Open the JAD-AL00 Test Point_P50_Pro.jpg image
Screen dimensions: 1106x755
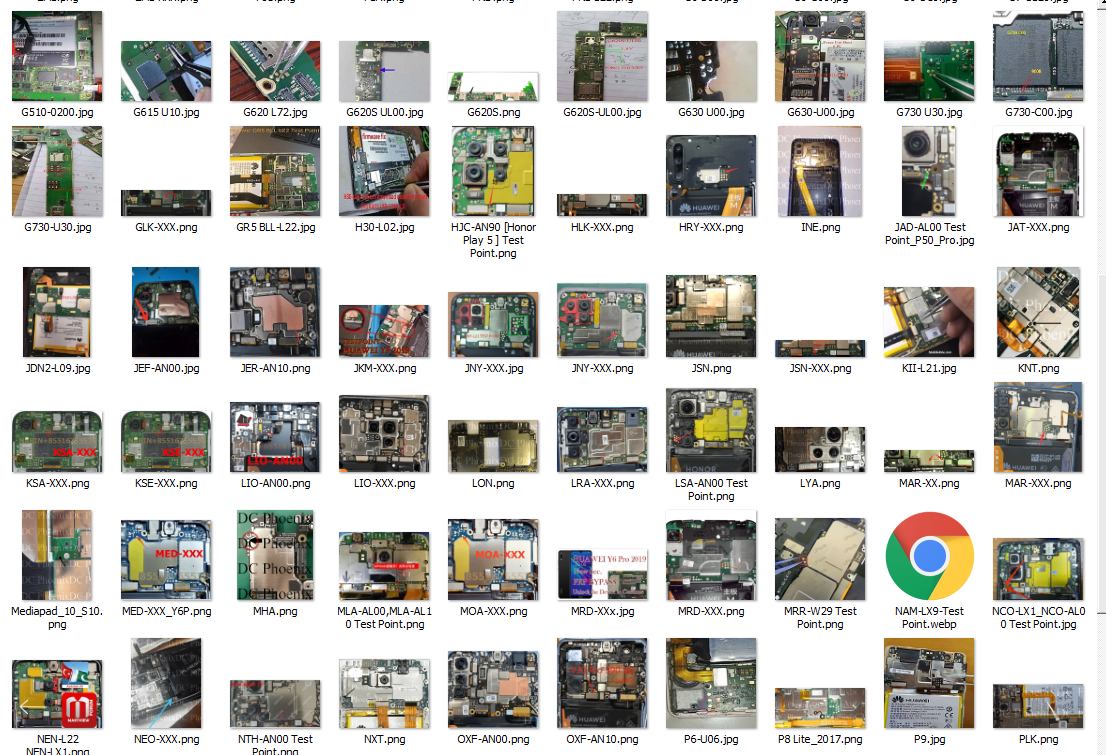[929, 171]
